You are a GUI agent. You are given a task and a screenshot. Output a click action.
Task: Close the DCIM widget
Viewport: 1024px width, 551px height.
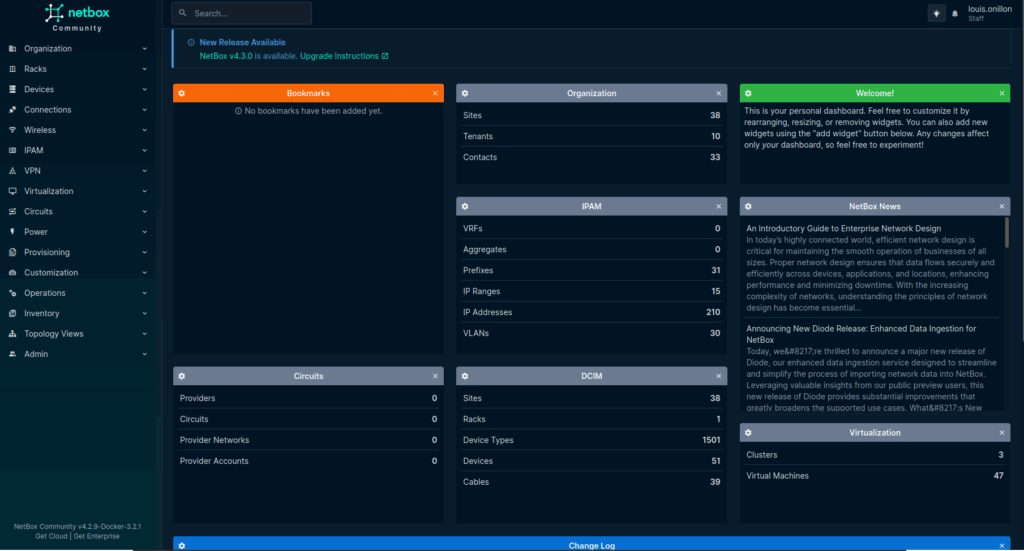point(718,376)
